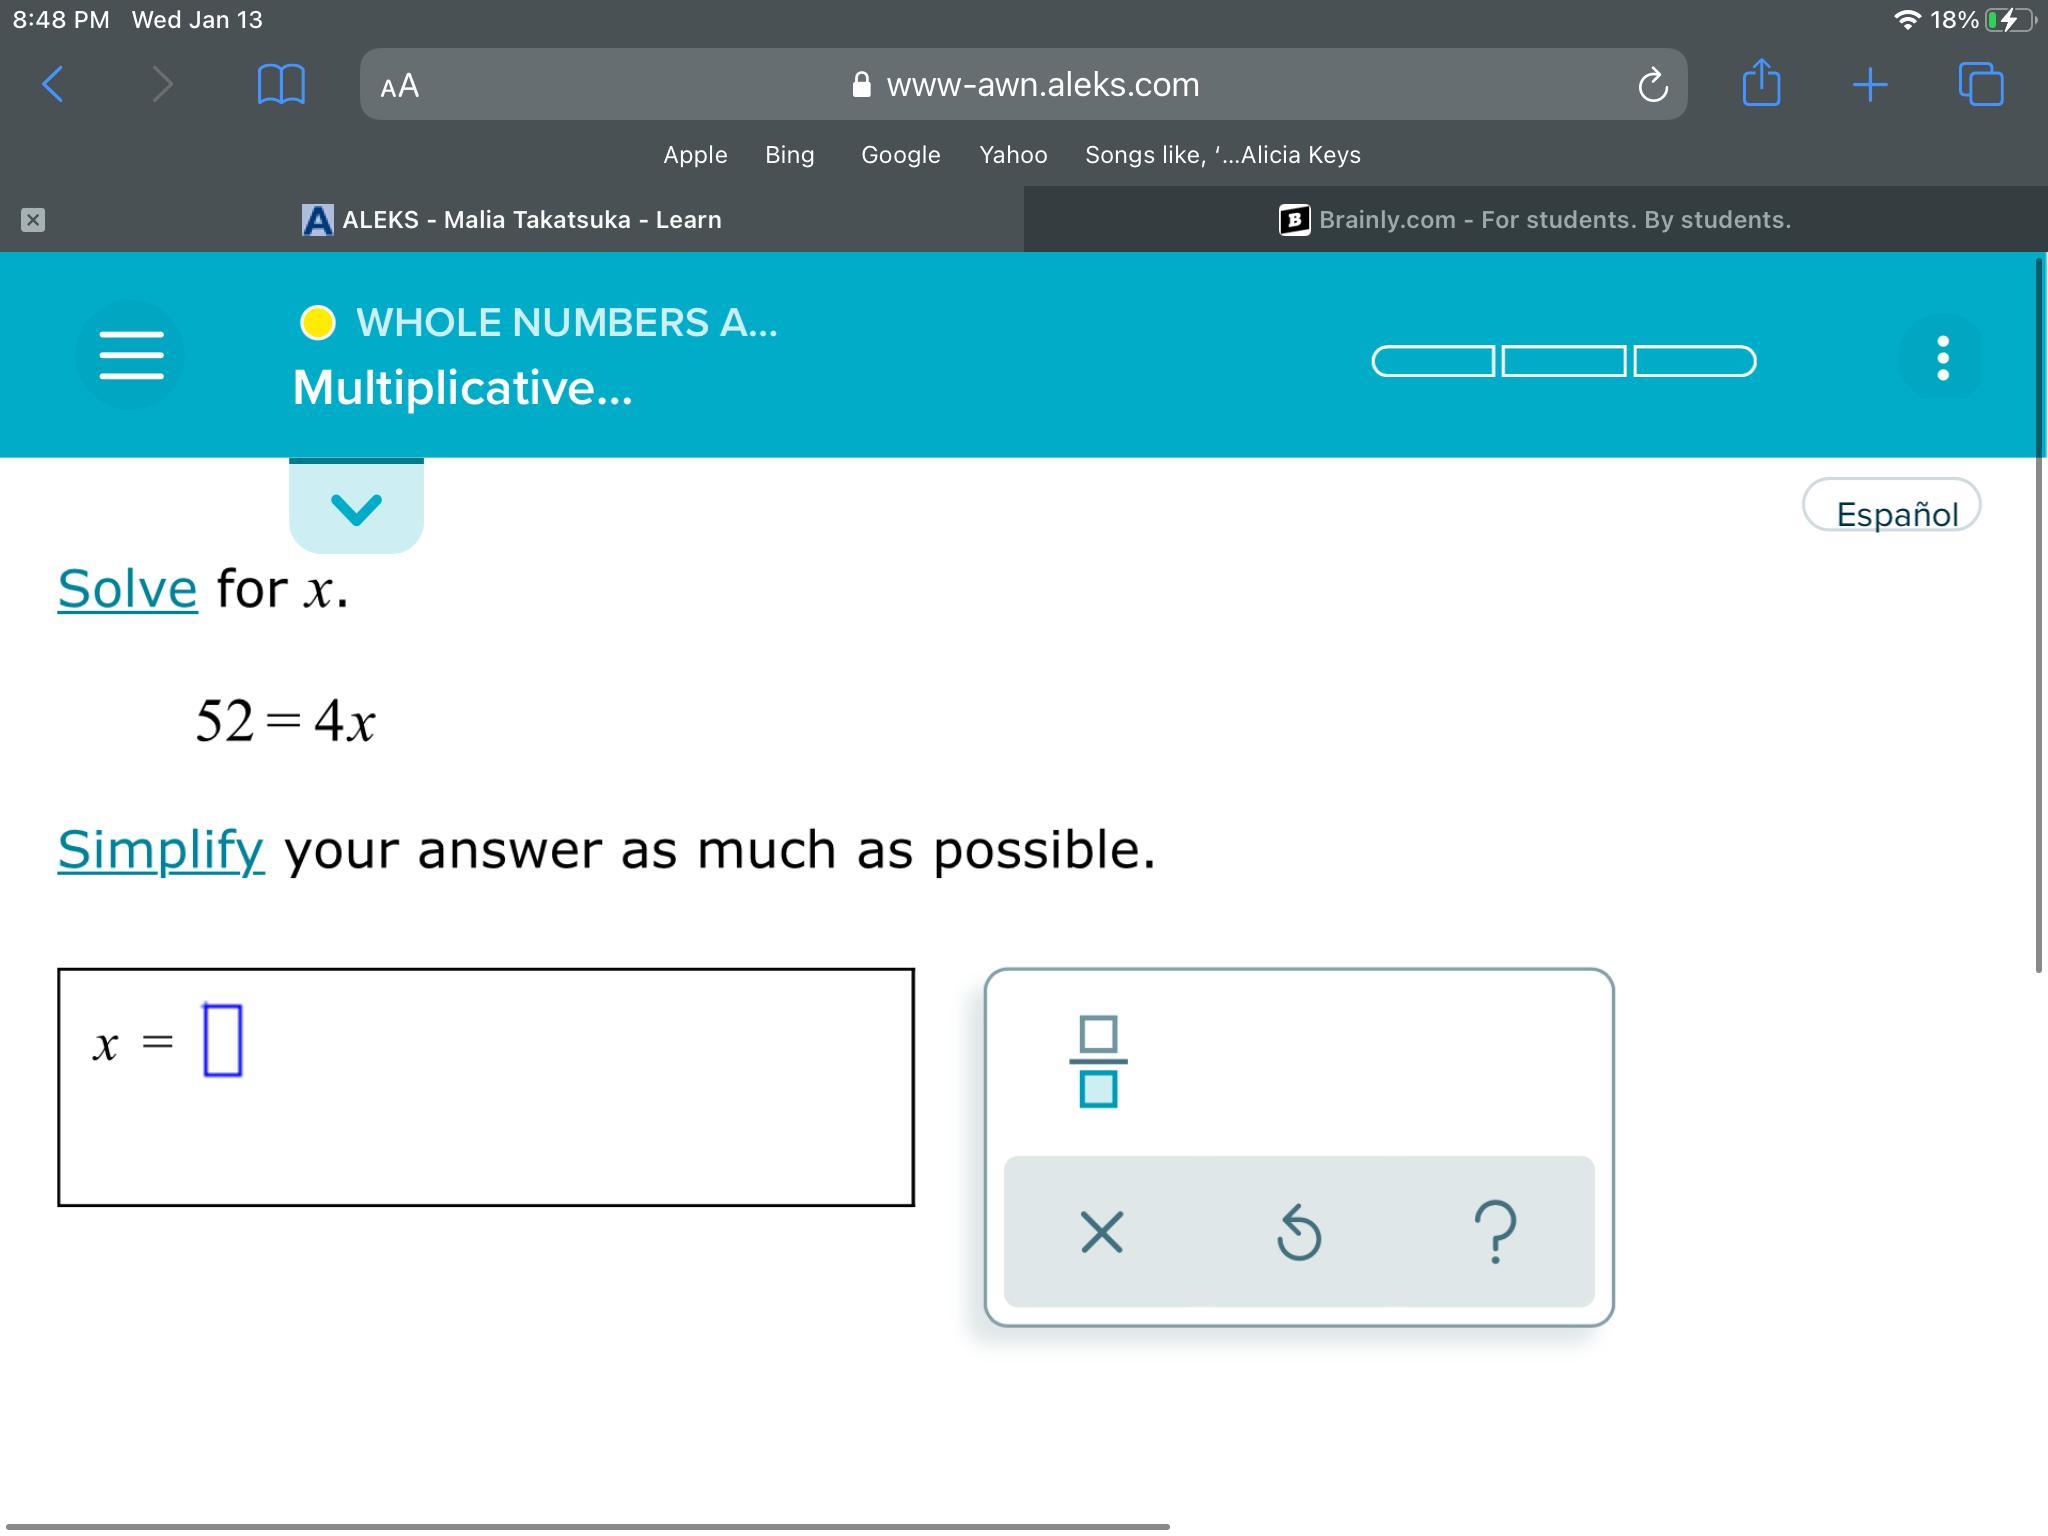The width and height of the screenshot is (2048, 1536).
Task: Switch to the Brainly.com tab
Action: click(1535, 220)
